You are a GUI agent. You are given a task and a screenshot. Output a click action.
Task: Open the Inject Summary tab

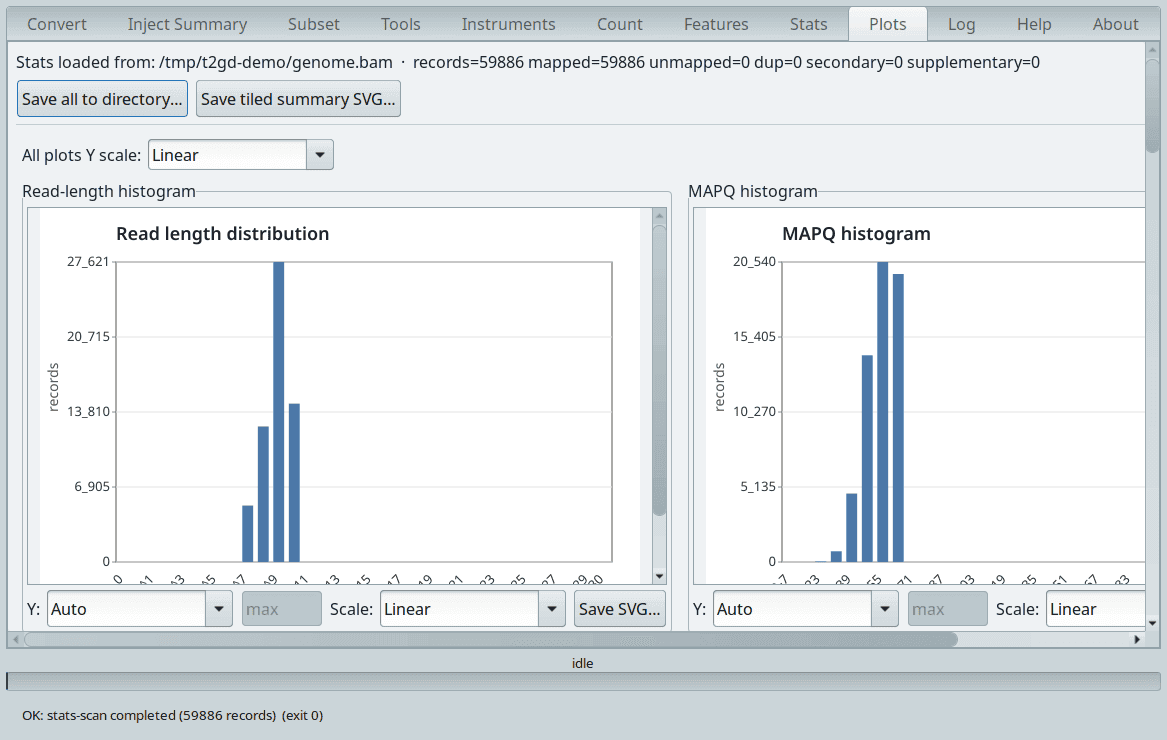pyautogui.click(x=187, y=25)
